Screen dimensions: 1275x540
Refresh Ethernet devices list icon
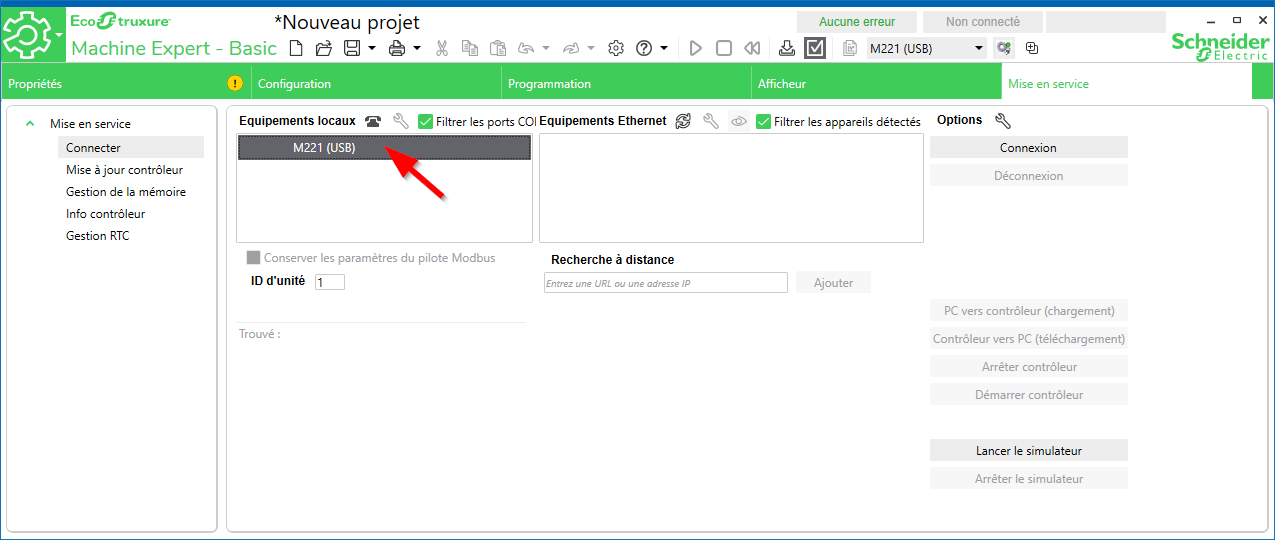click(683, 121)
